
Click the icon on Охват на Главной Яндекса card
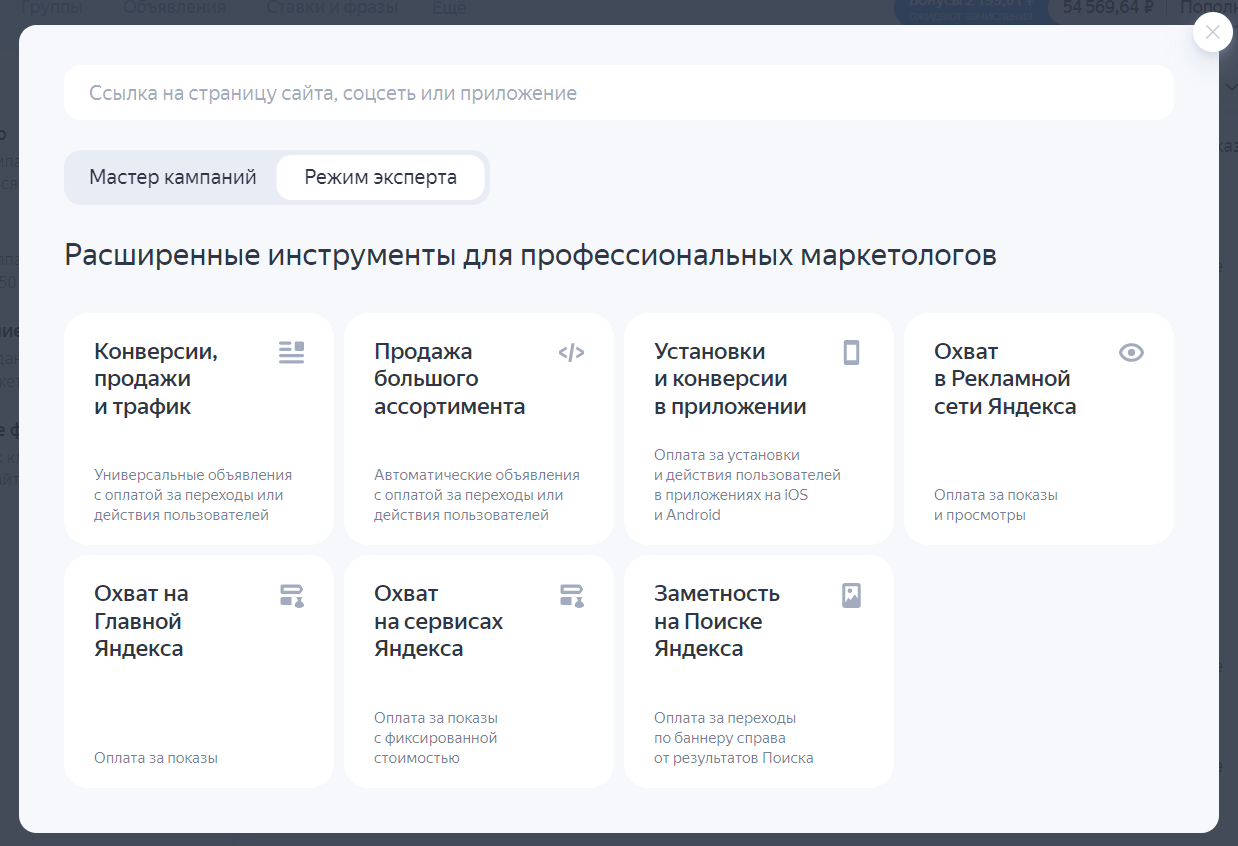pyautogui.click(x=291, y=596)
